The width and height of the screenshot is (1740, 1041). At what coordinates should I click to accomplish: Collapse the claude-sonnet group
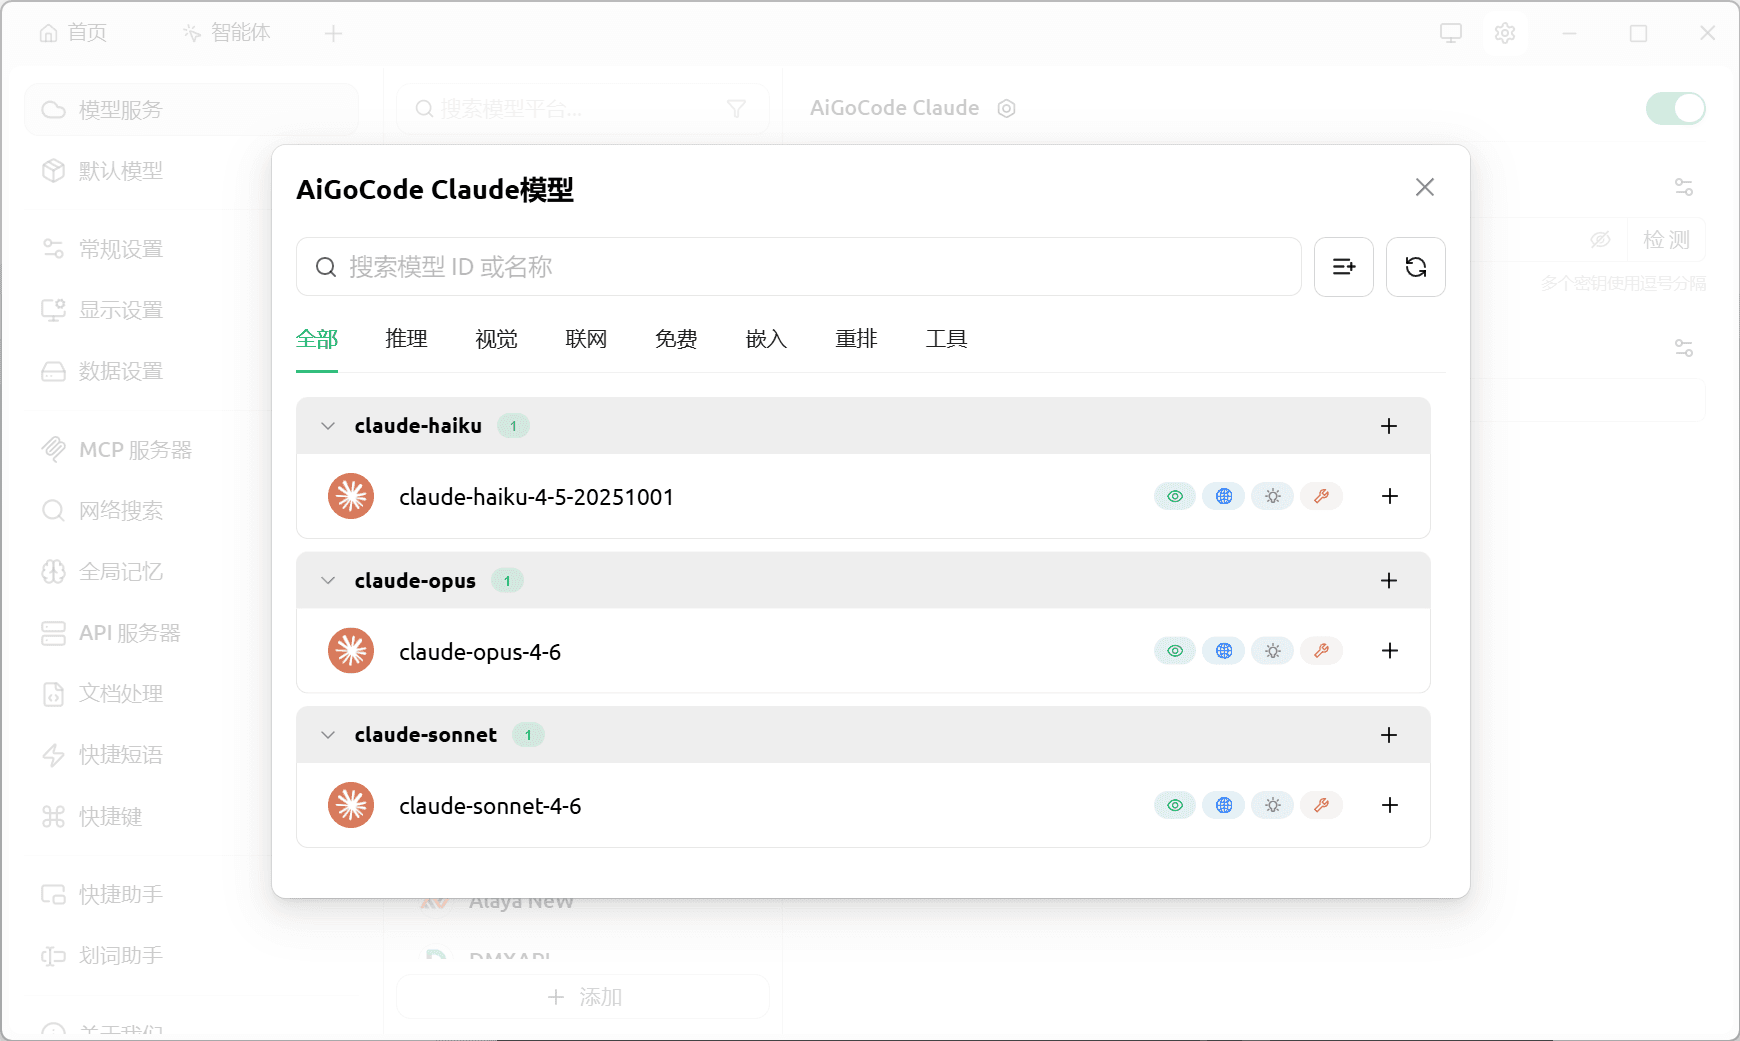[x=328, y=735]
